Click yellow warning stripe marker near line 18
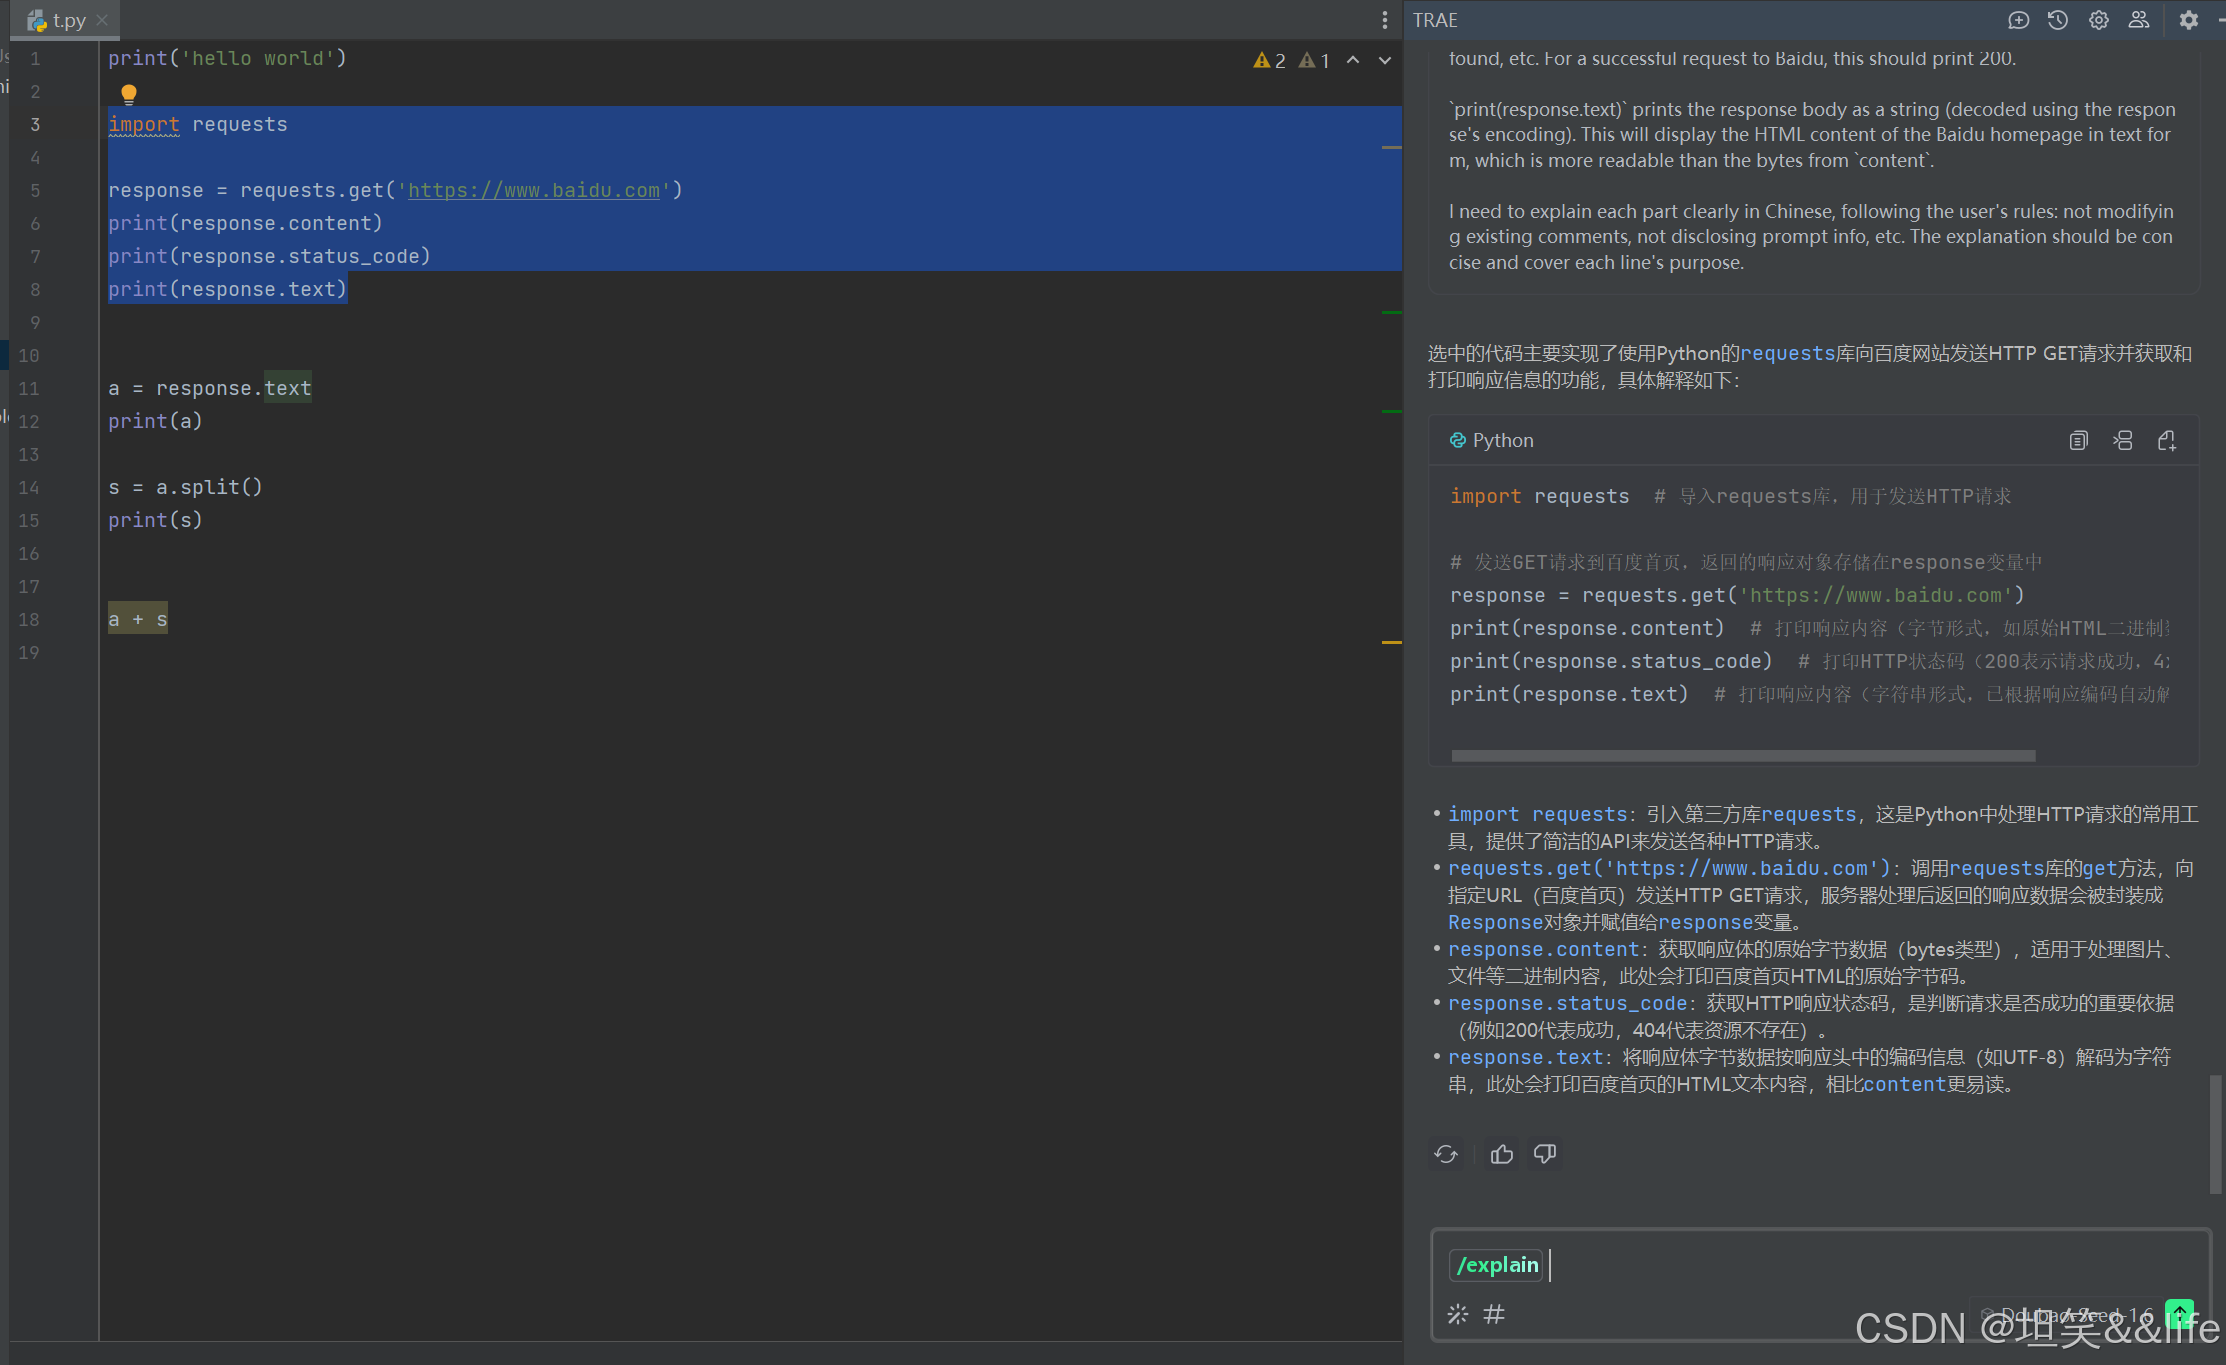The width and height of the screenshot is (2226, 1365). point(1391,642)
